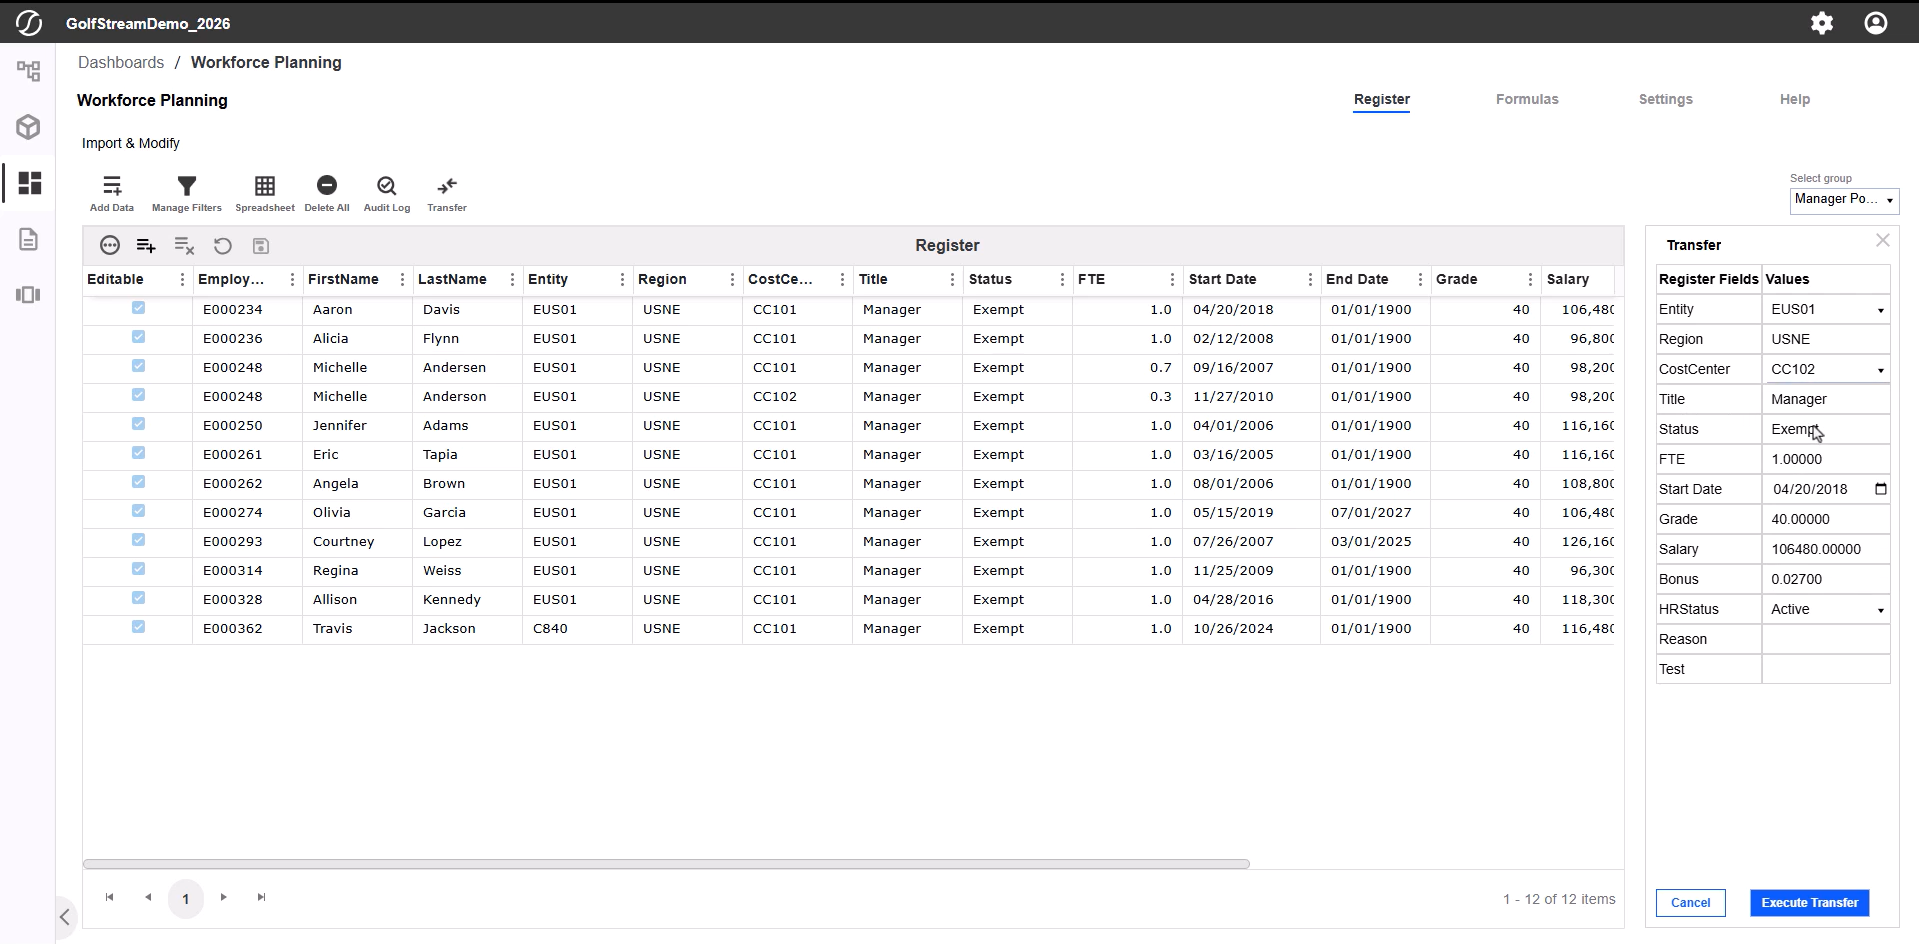Toggle Editable checkbox for Eric Tapia
Screen dimensions: 1919x944
138,453
